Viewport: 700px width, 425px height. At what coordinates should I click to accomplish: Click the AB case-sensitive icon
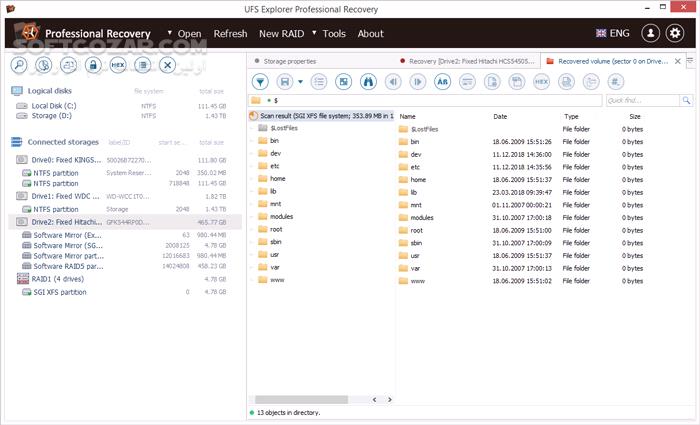(x=442, y=82)
